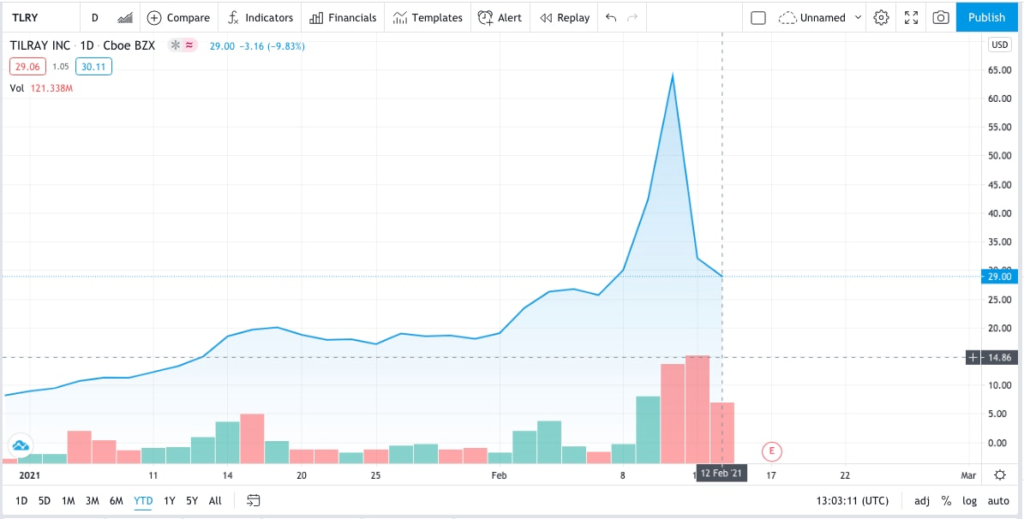
Task: Click the red 29.06 sell price box
Action: click(x=27, y=67)
